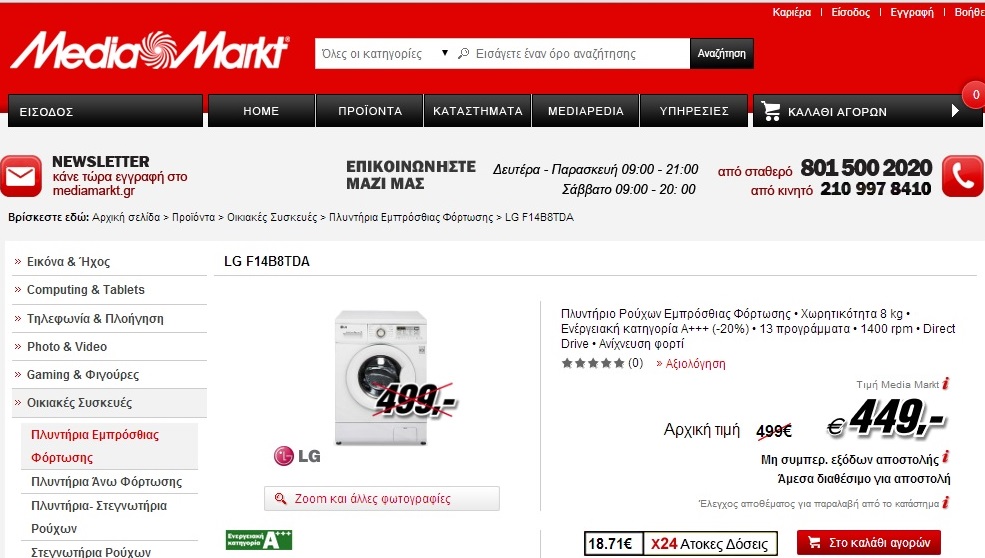Click the shopping cart icon in ΚΑΛΑΘΙ ΑΓΟΡΩΝ
The height and width of the screenshot is (558, 985).
coord(770,111)
